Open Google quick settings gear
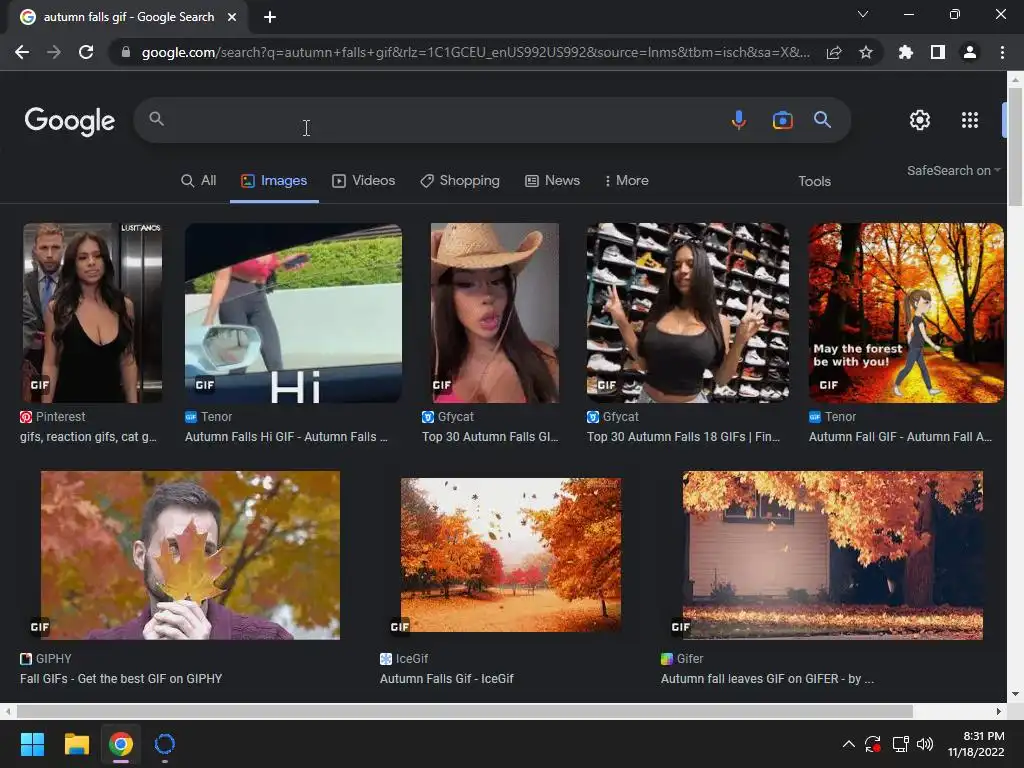Viewport: 1024px width, 768px height. click(x=920, y=120)
